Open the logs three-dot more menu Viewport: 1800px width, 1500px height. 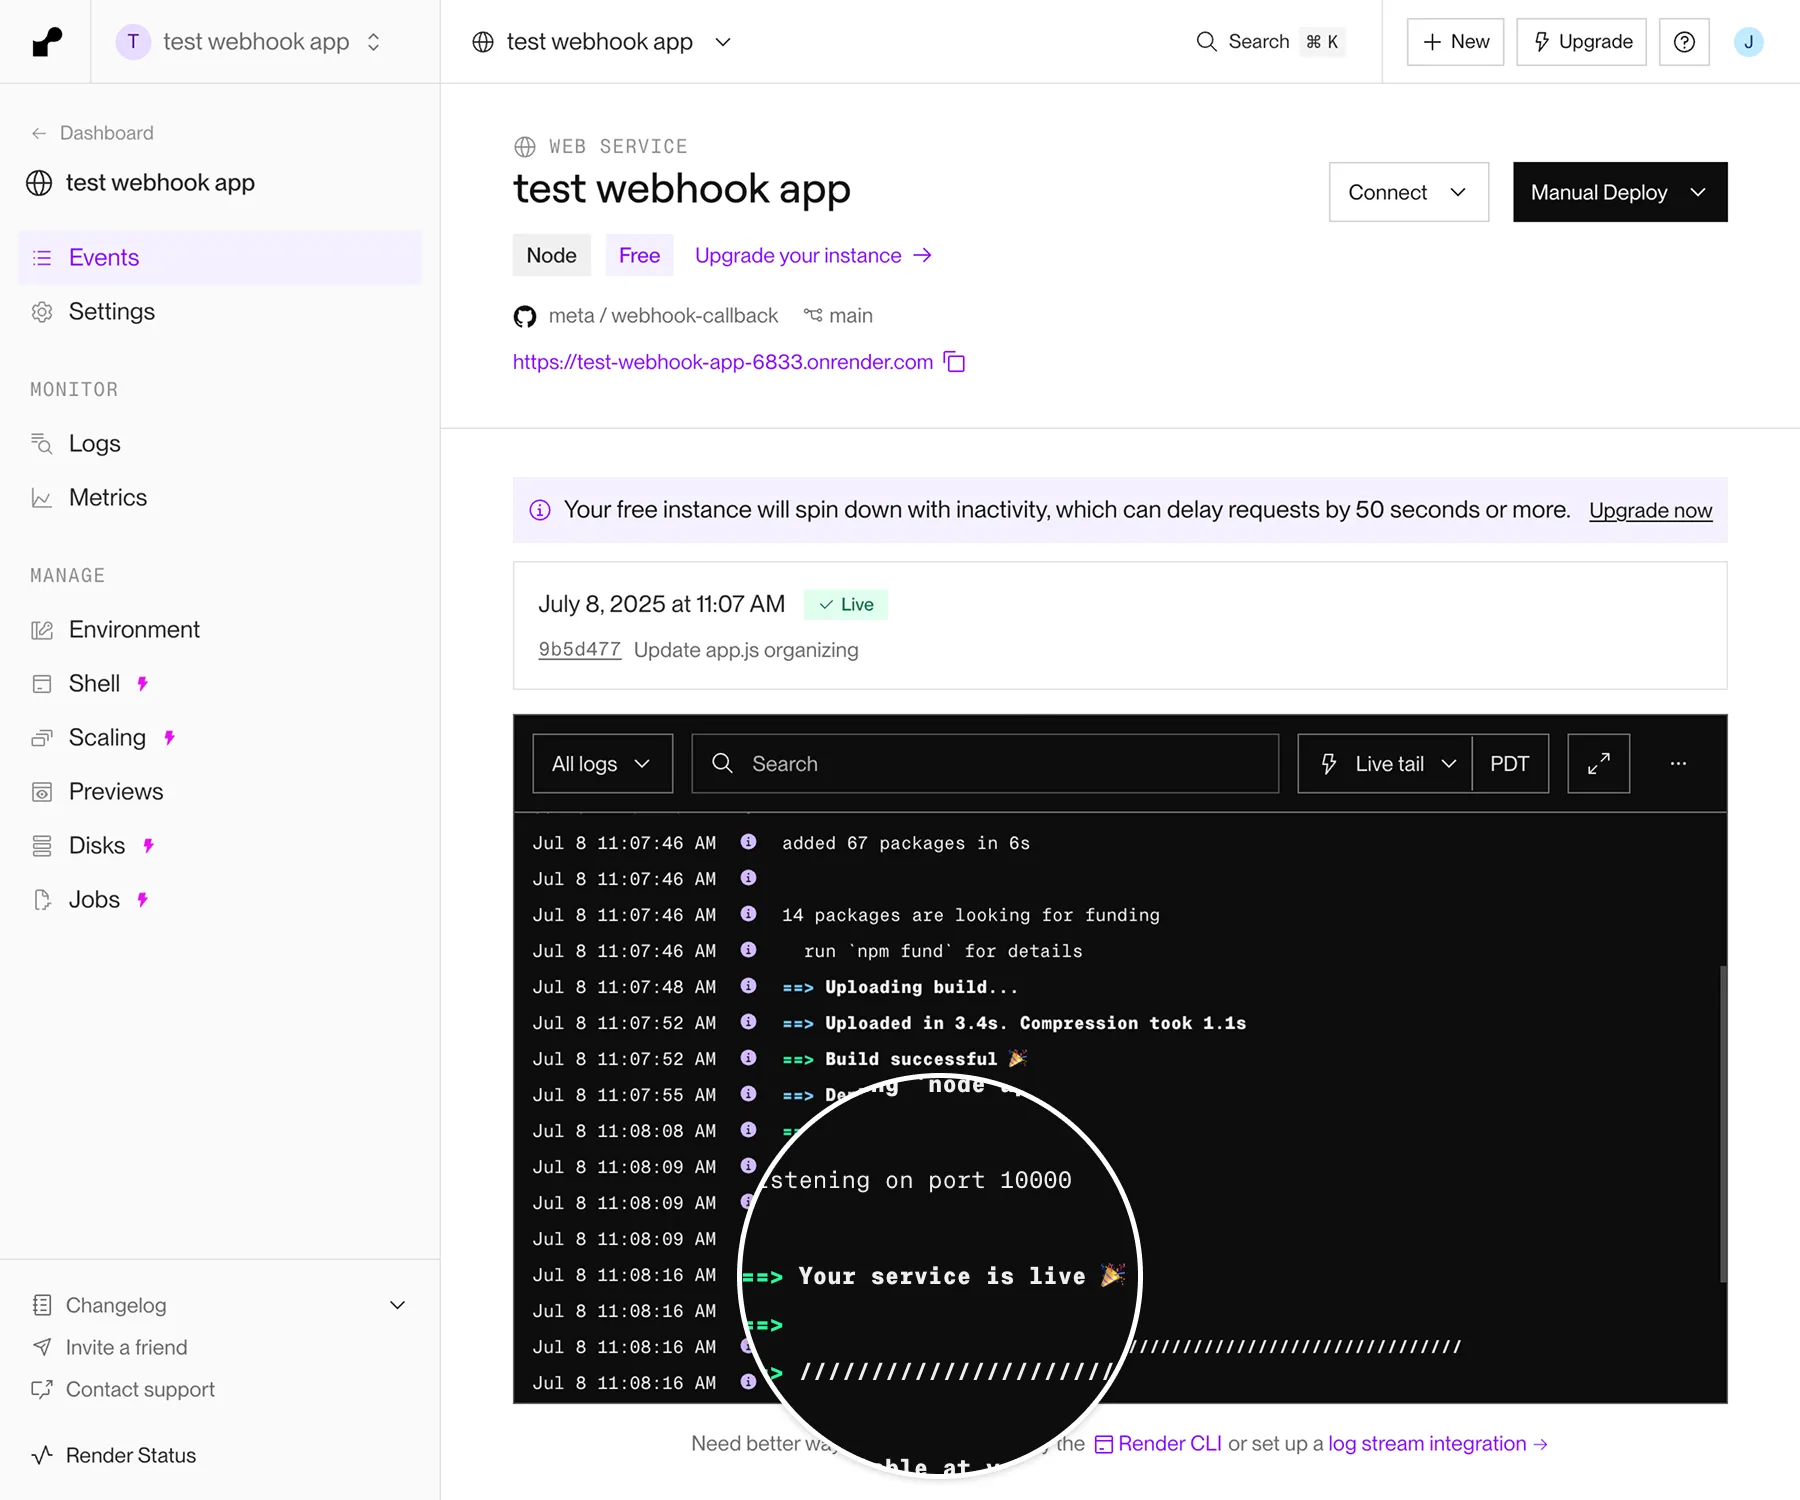1678,764
